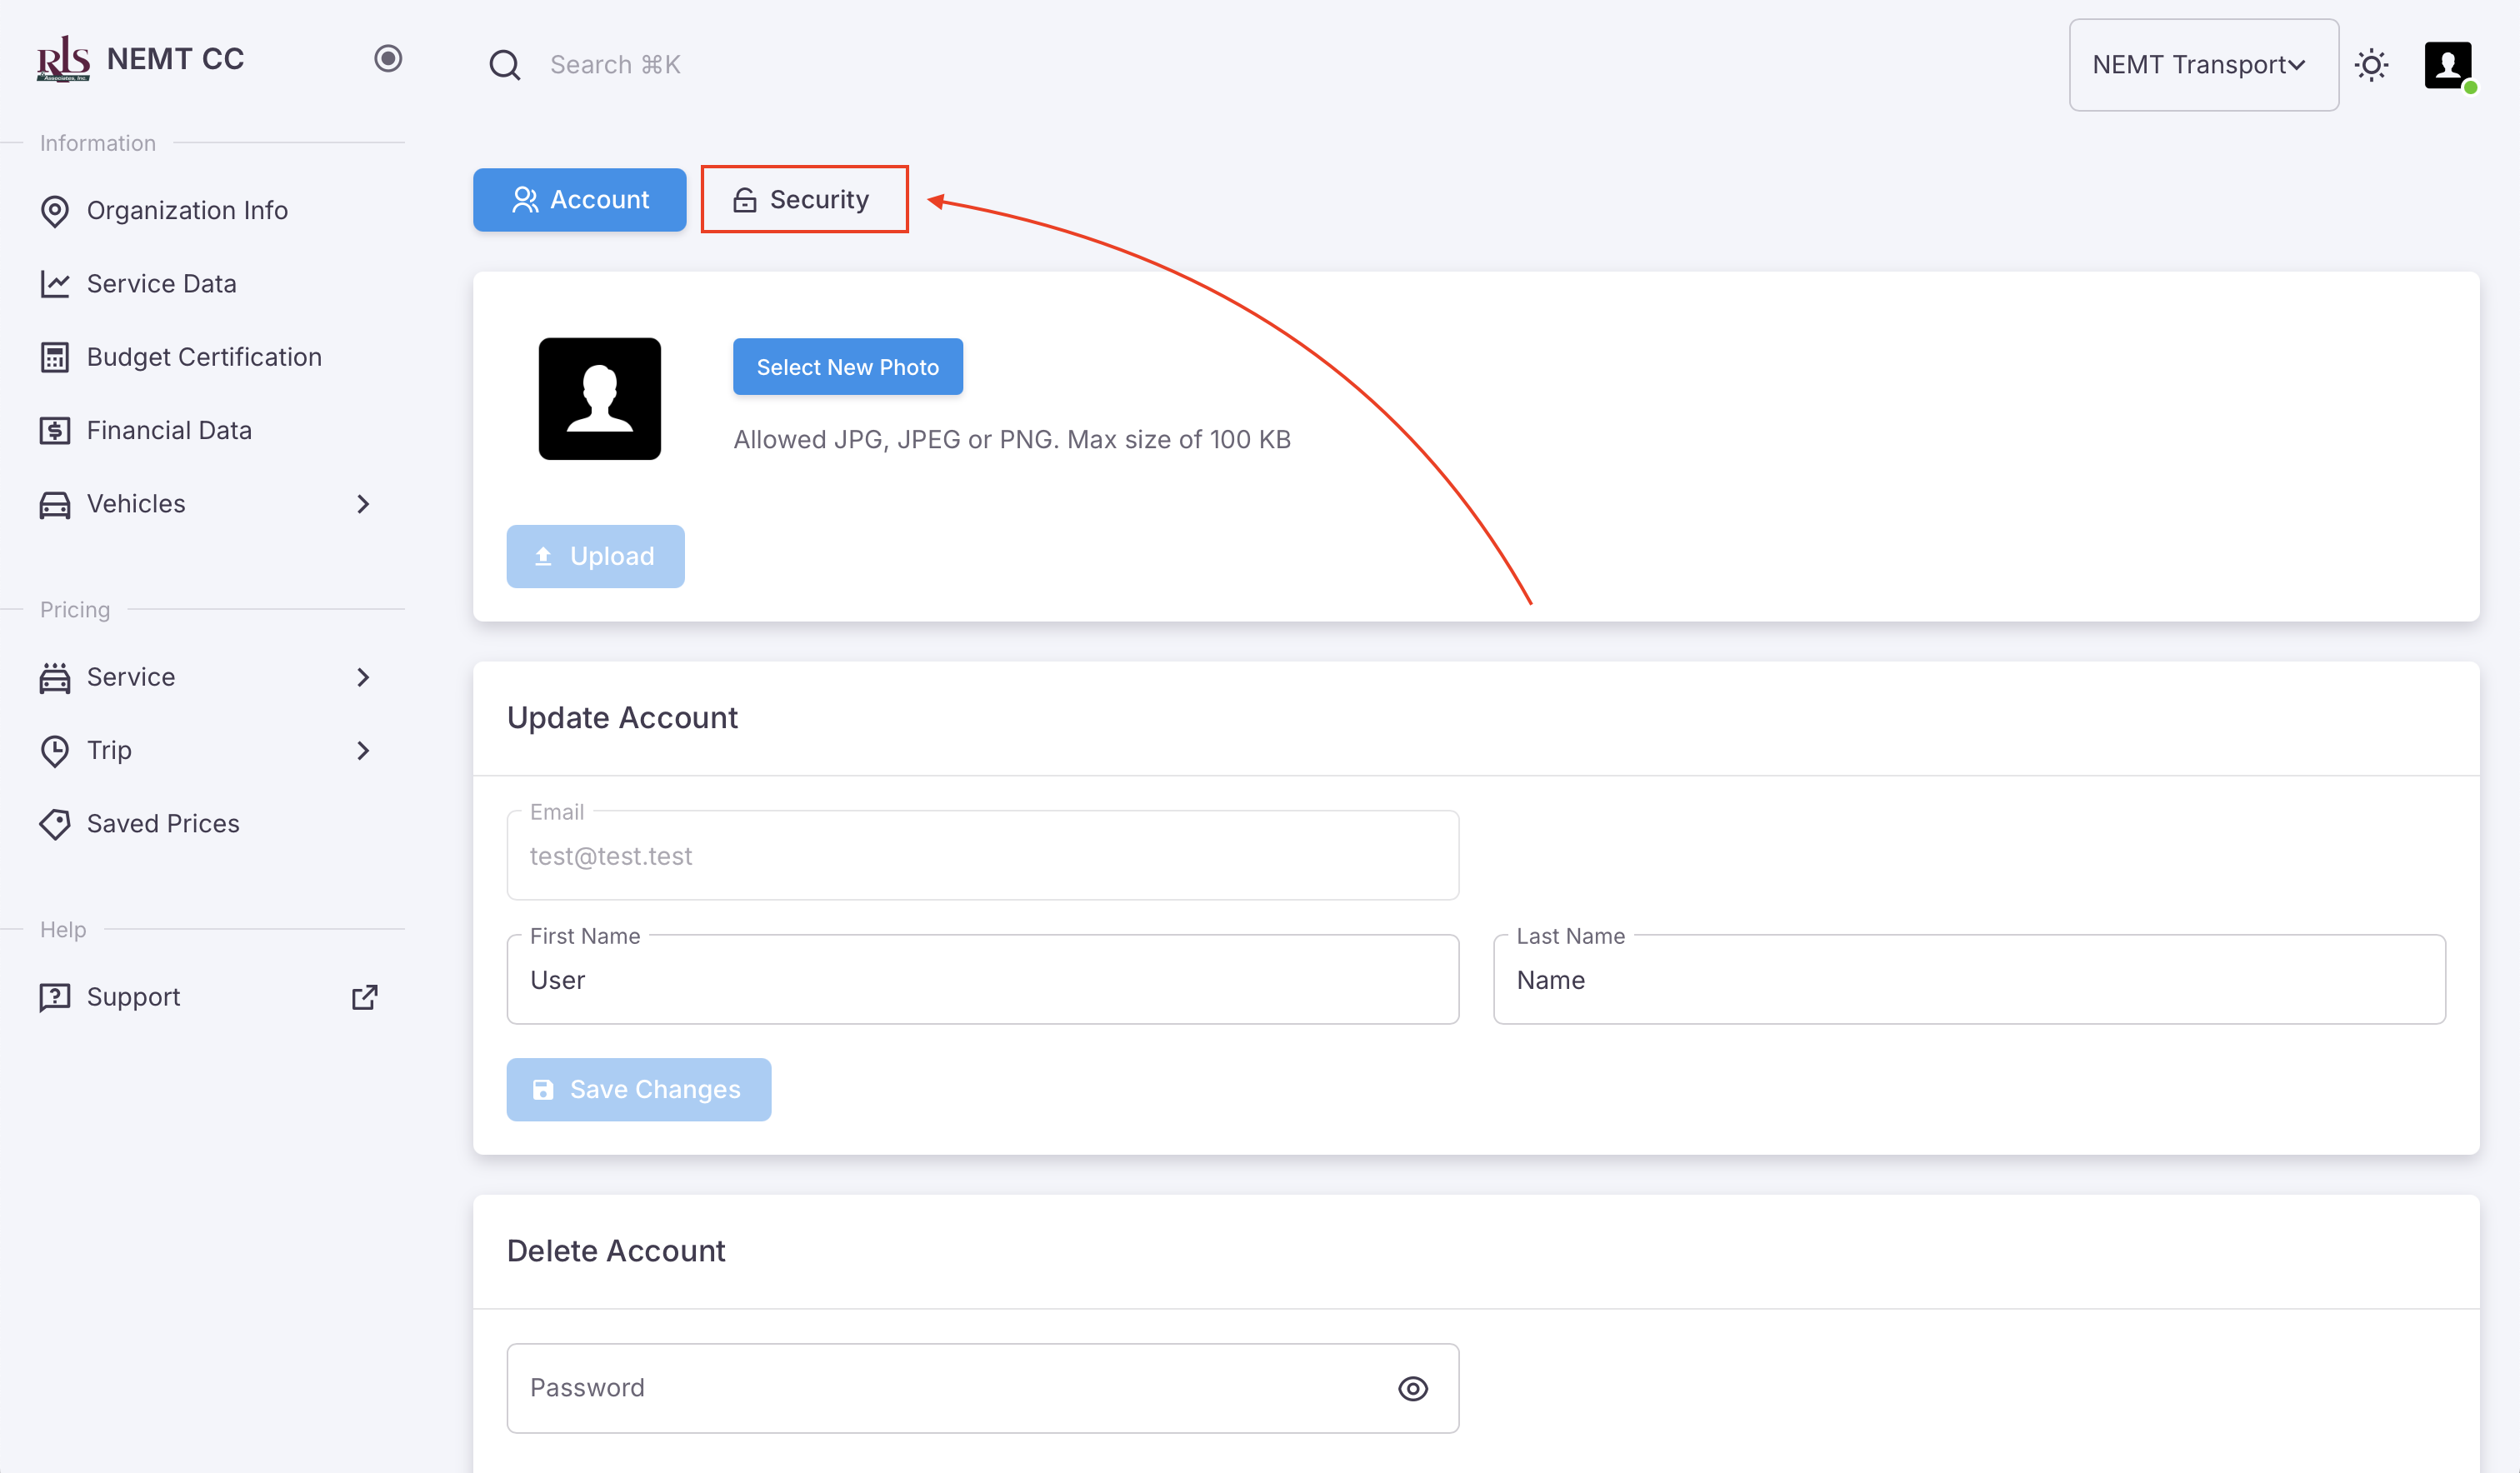The width and height of the screenshot is (2520, 1473).
Task: Toggle light/dark theme sun icon
Action: point(2370,65)
